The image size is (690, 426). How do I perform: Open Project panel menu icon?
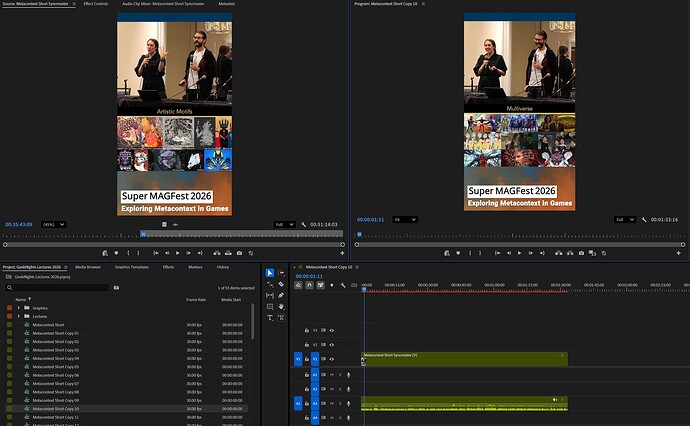click(66, 267)
